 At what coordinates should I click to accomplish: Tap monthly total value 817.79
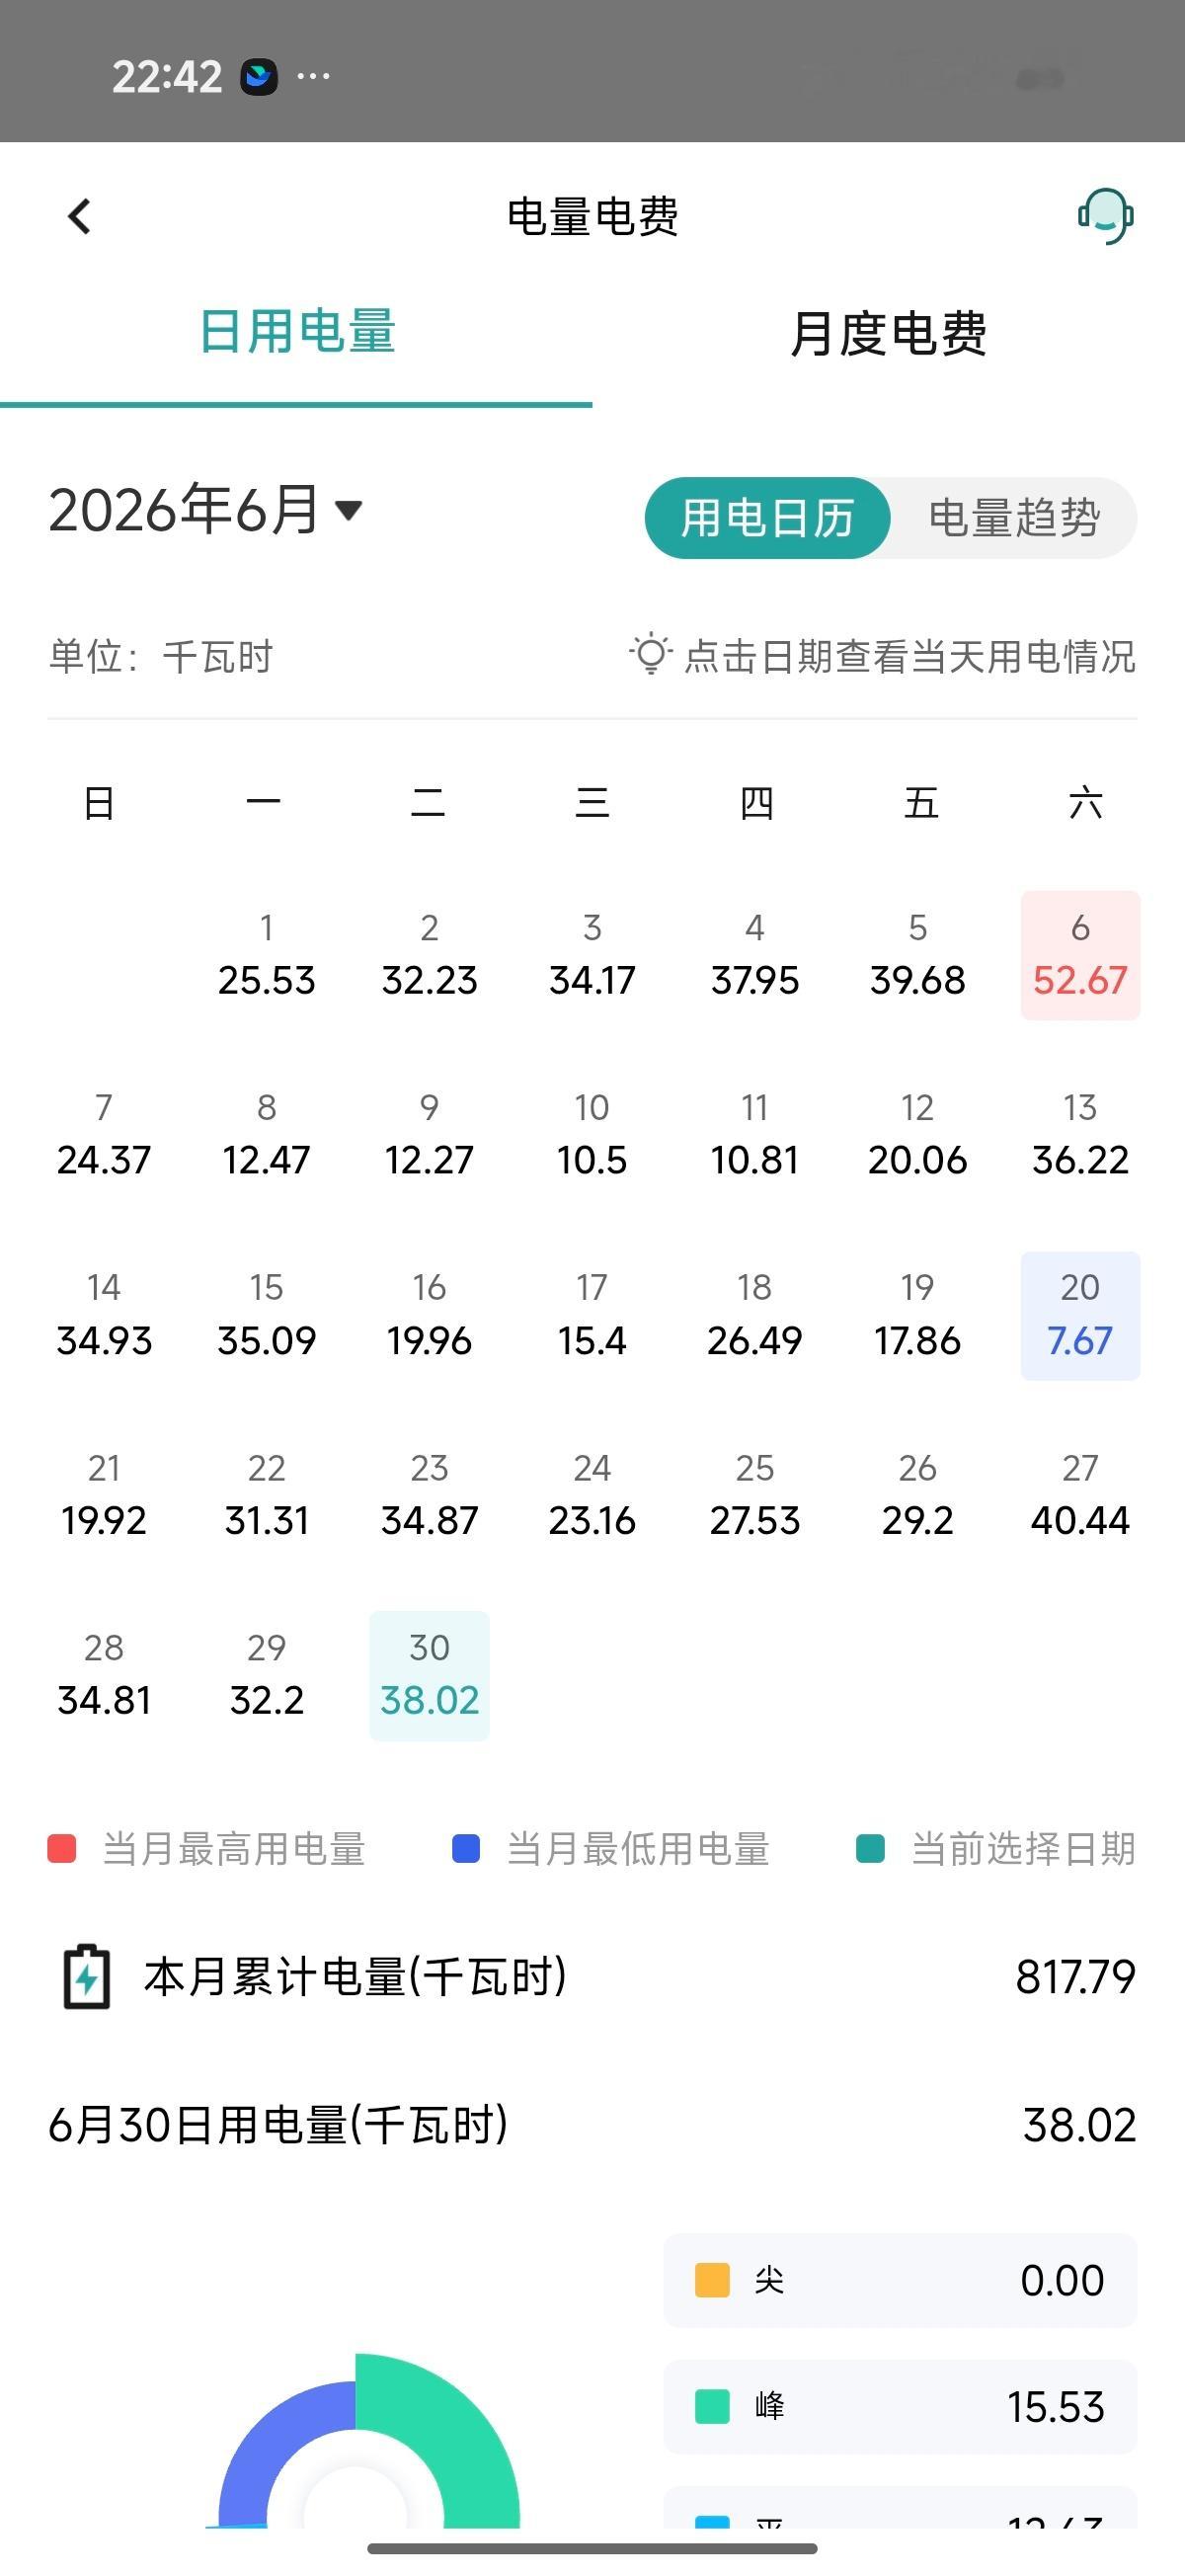[x=1075, y=1976]
